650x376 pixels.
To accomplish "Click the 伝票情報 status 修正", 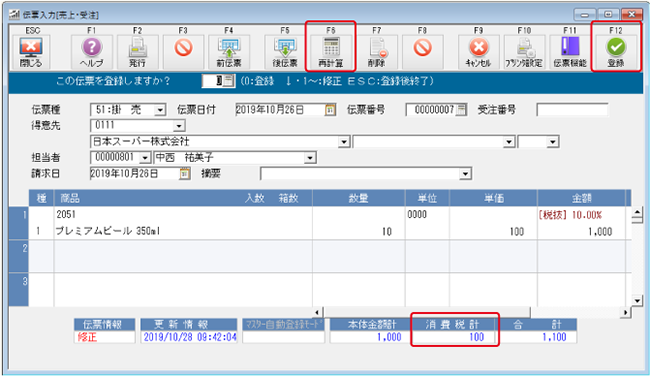I will [87, 337].
